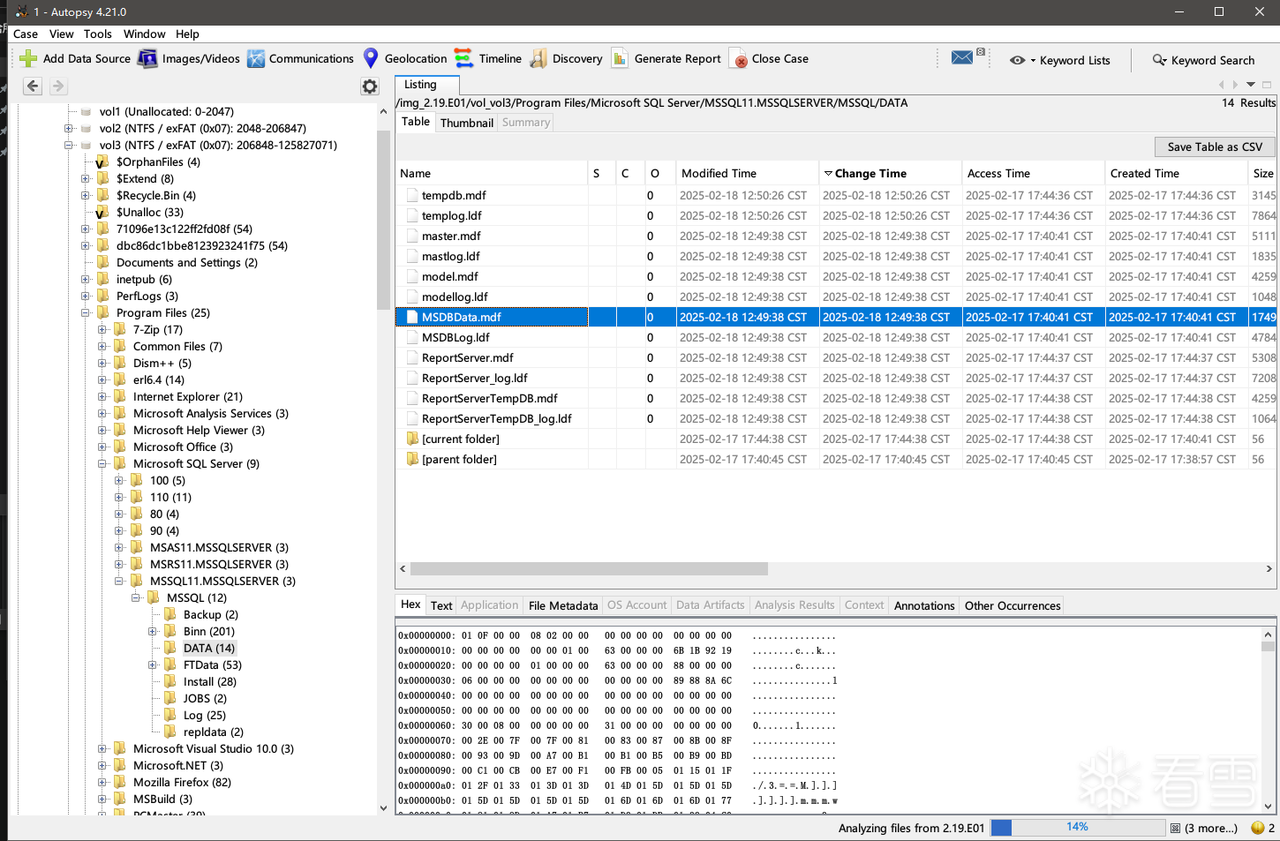Select the Text content viewer tab
Image resolution: width=1280 pixels, height=841 pixels.
click(x=441, y=605)
